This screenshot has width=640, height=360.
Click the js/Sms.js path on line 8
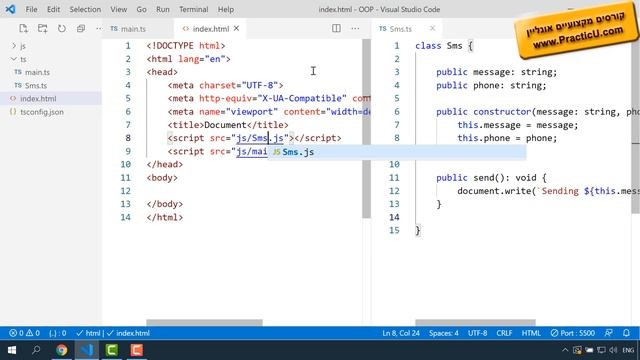[x=260, y=138]
